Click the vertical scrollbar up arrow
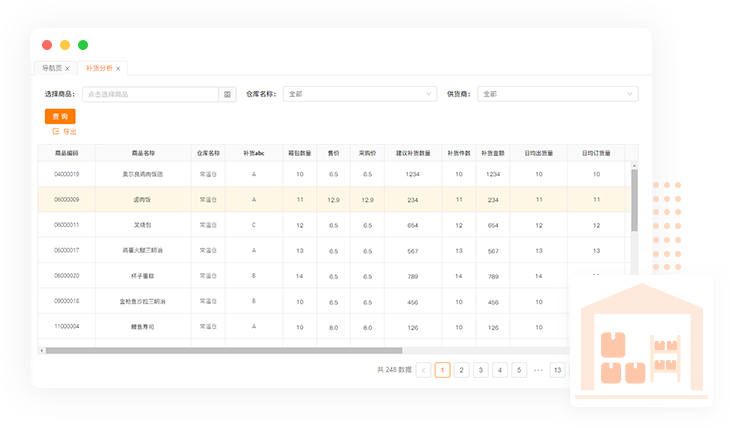 coord(634,166)
